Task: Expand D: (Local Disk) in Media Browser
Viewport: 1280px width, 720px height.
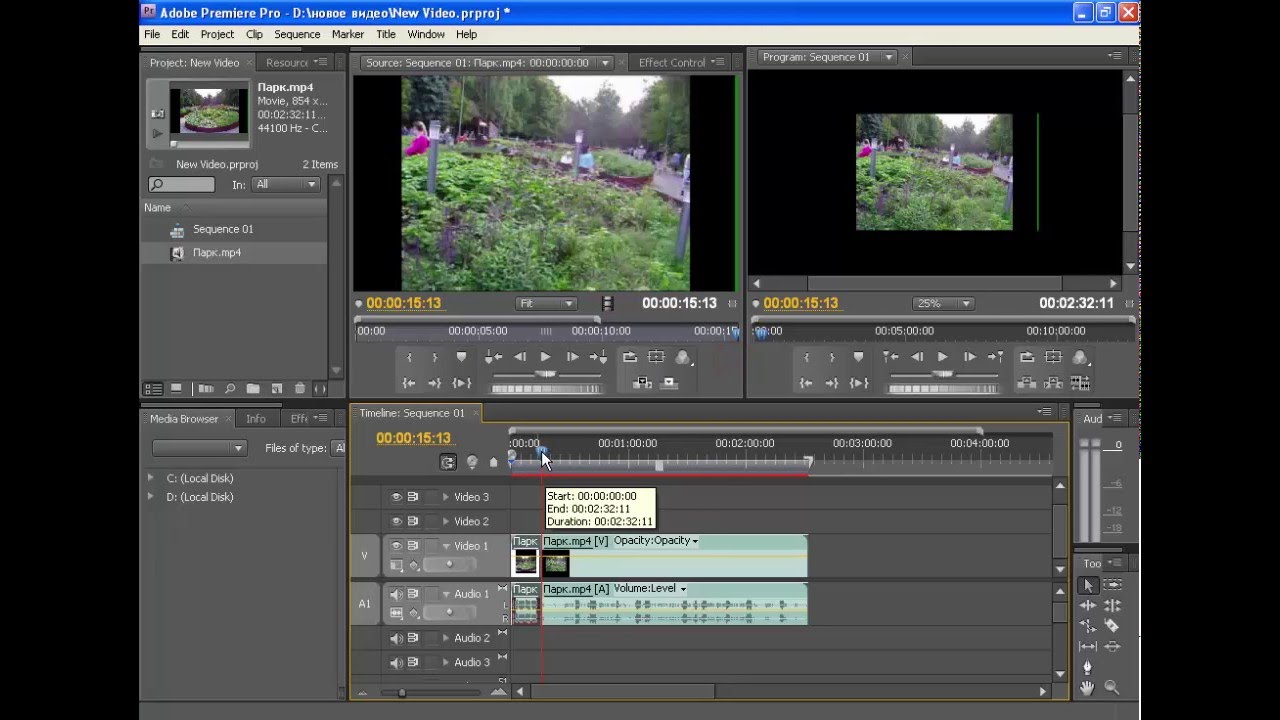Action: click(151, 497)
